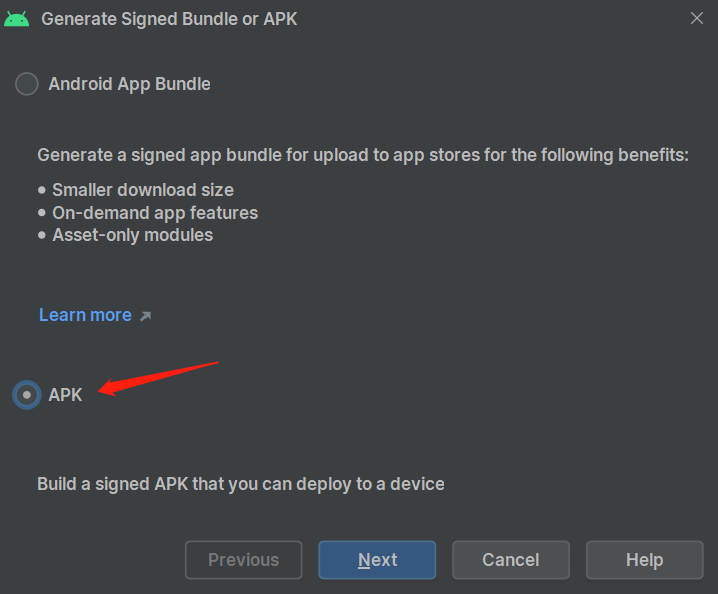Image resolution: width=718 pixels, height=594 pixels.
Task: Click the "APK" option label text
Action: point(65,395)
